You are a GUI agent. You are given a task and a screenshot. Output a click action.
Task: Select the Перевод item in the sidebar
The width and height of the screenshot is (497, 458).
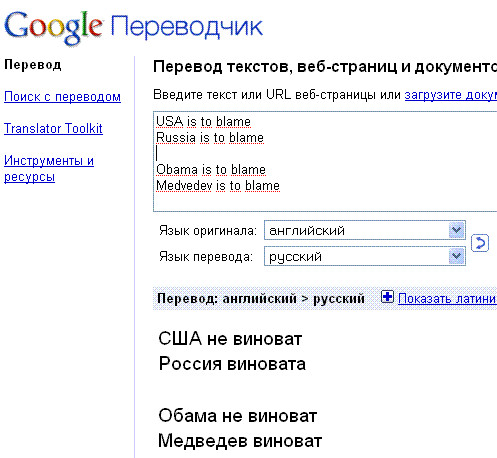(x=33, y=65)
